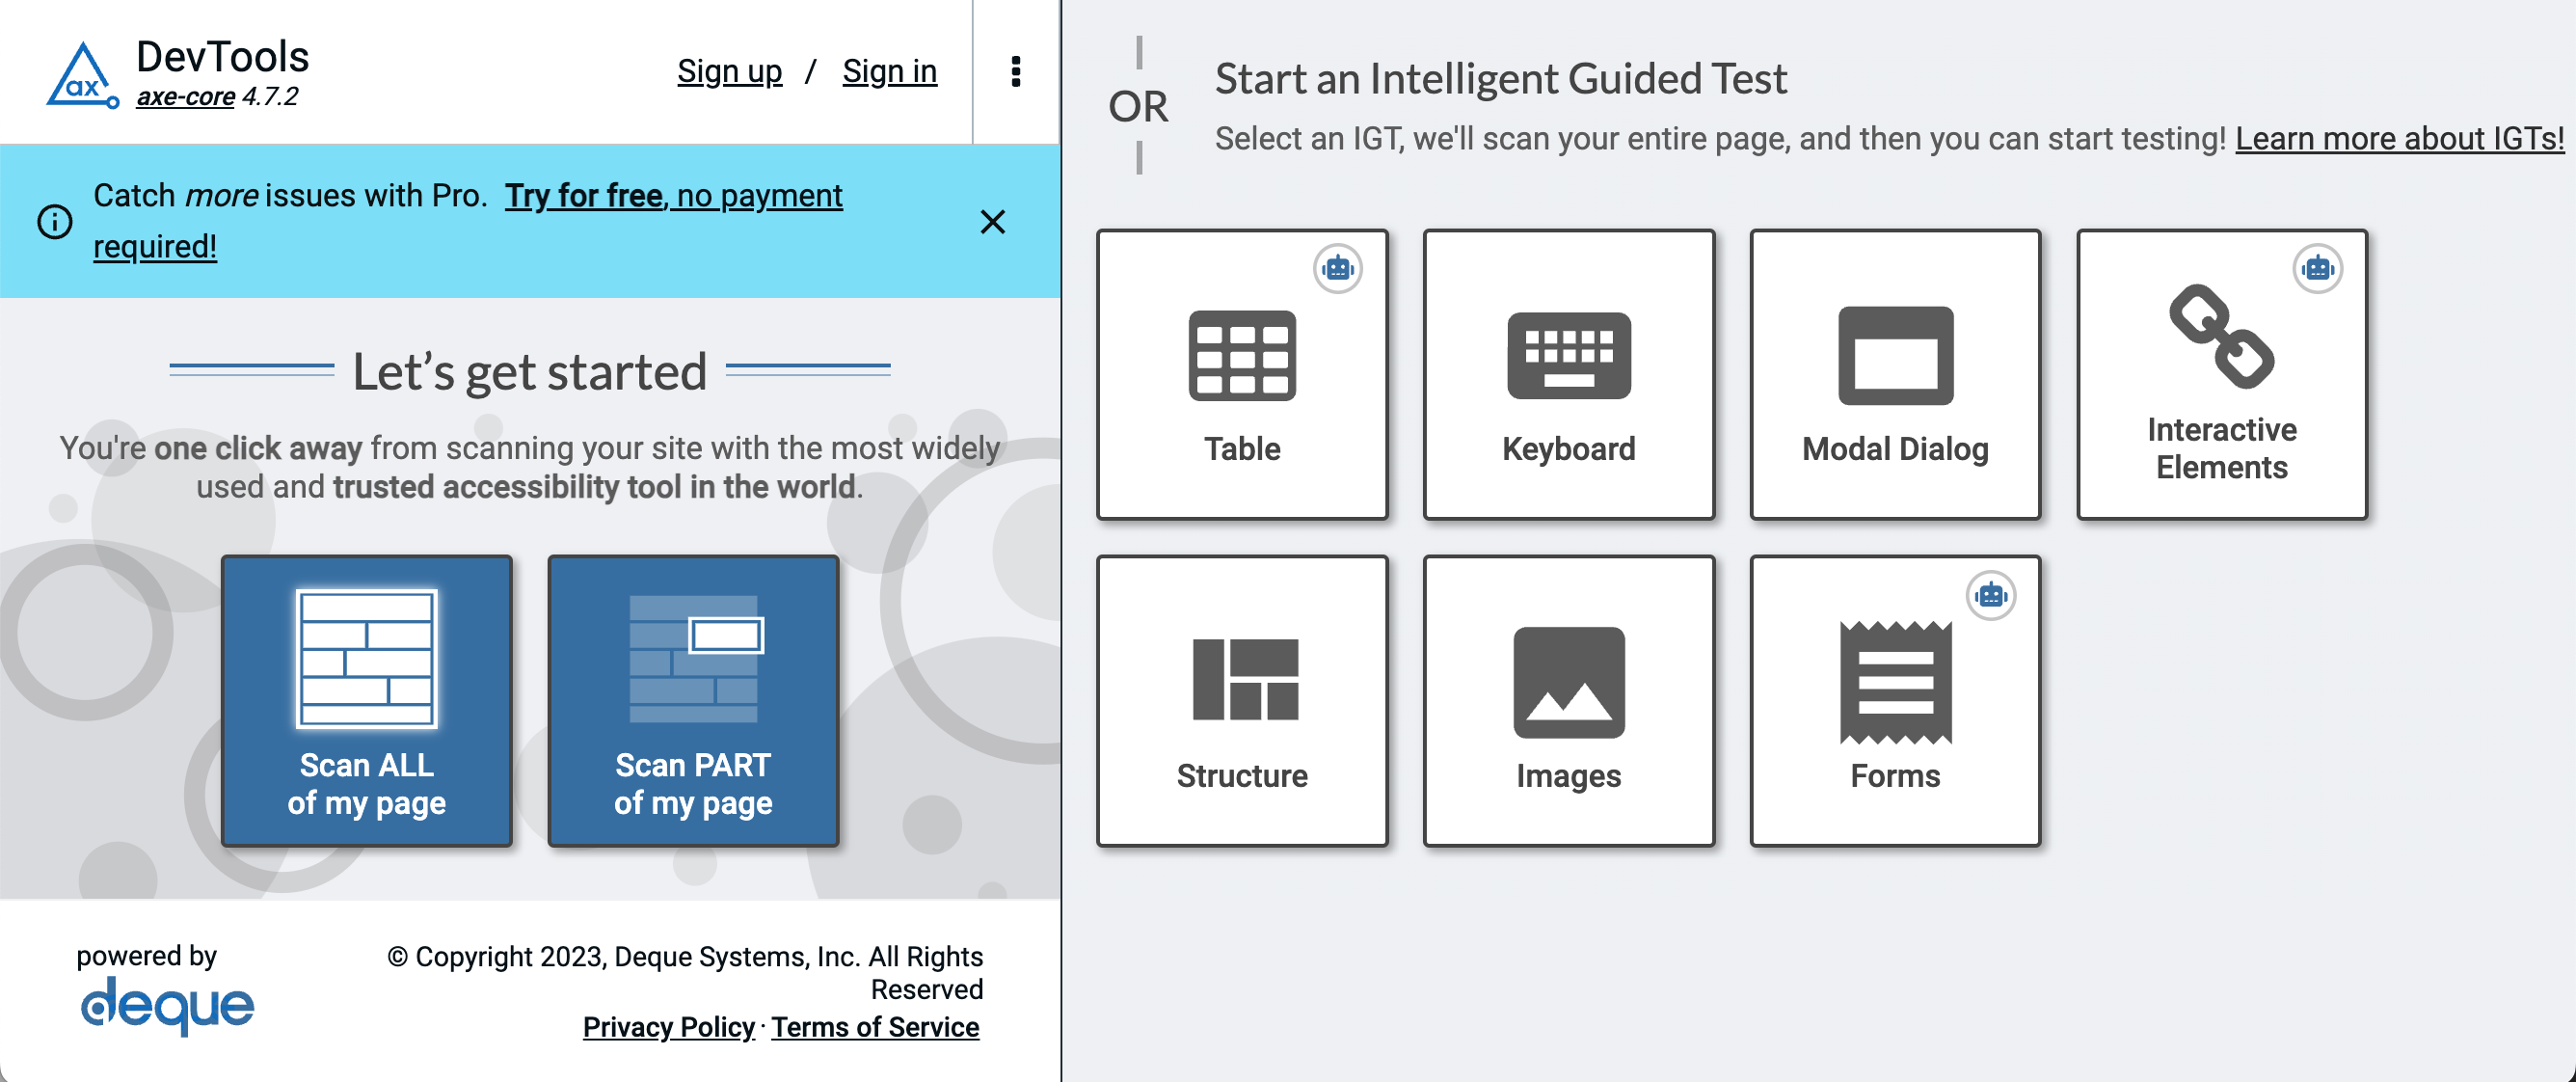Image resolution: width=2576 pixels, height=1082 pixels.
Task: Click Scan ALL of my page
Action: [366, 701]
